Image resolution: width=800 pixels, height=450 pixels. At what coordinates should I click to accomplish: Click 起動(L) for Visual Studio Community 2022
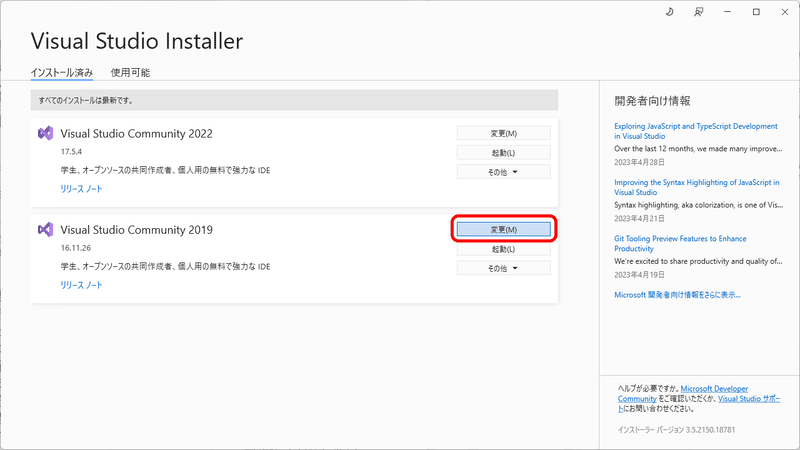coord(504,153)
